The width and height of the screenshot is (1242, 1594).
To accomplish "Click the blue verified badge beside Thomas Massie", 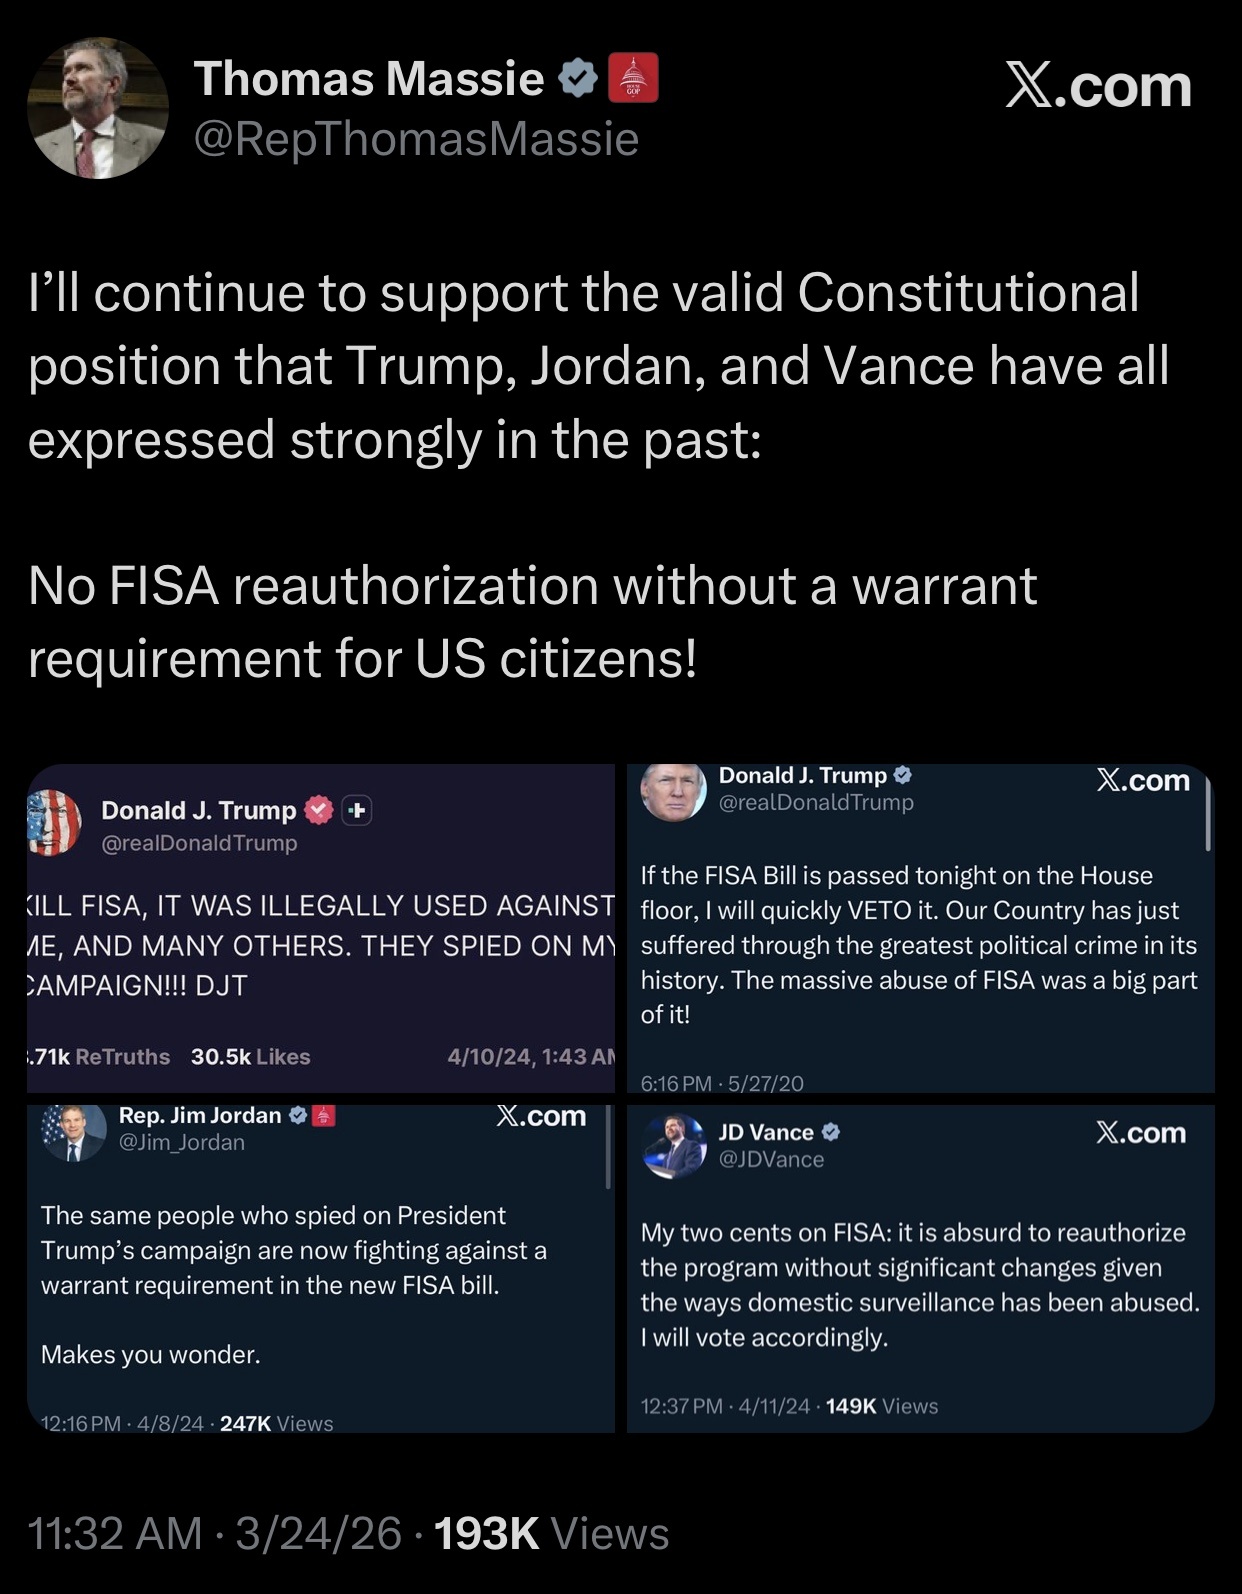I will point(577,79).
